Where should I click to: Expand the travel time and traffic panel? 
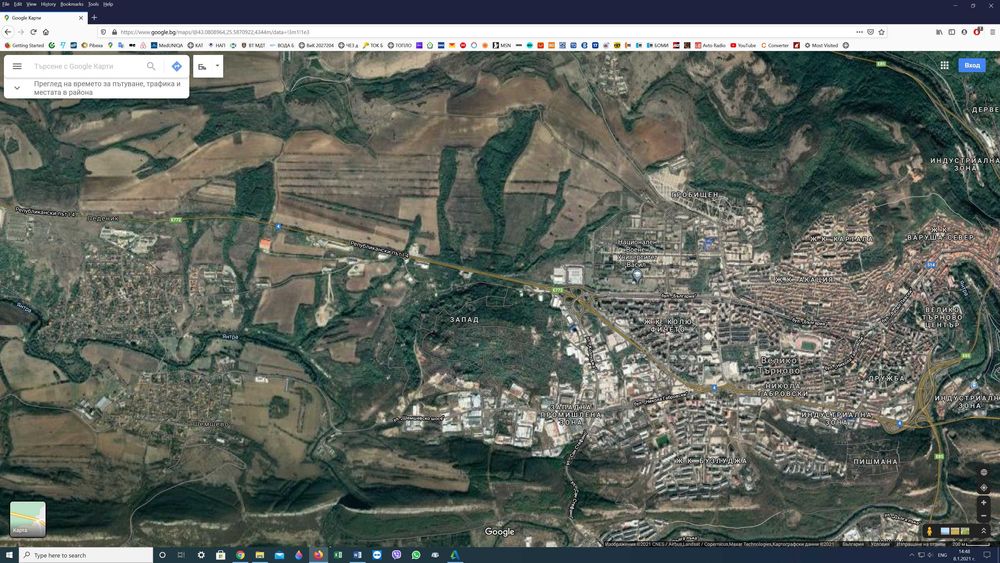[17, 88]
